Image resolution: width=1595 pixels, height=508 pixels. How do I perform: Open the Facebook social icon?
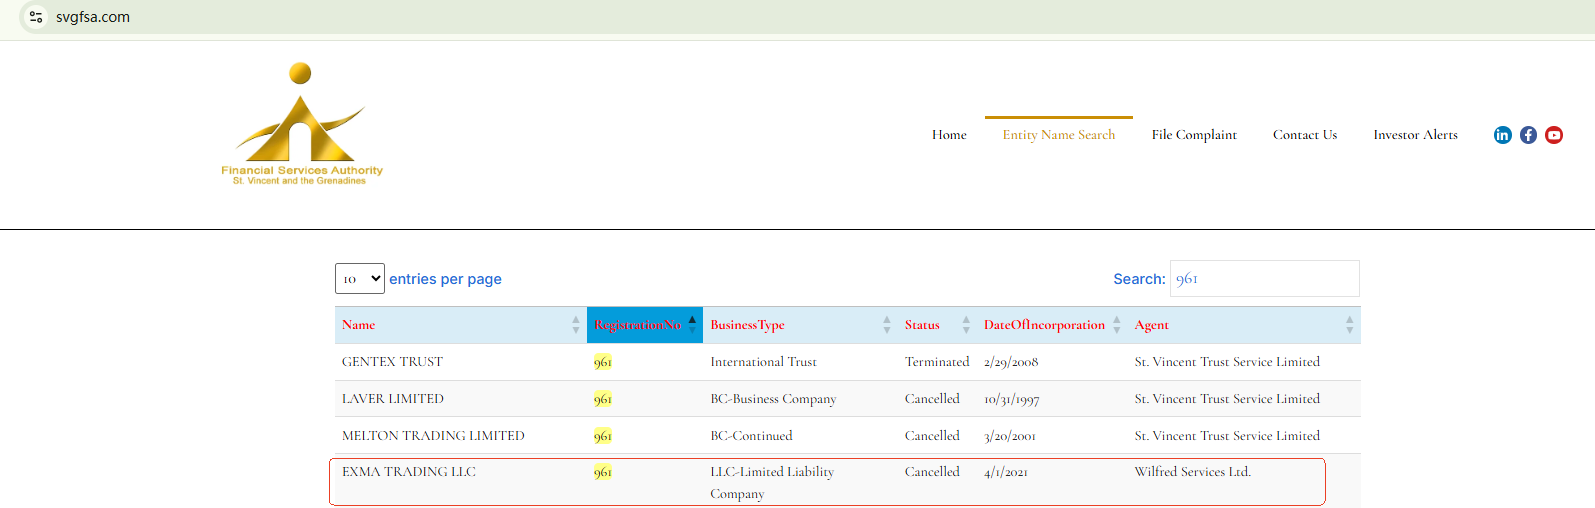pyautogui.click(x=1528, y=135)
